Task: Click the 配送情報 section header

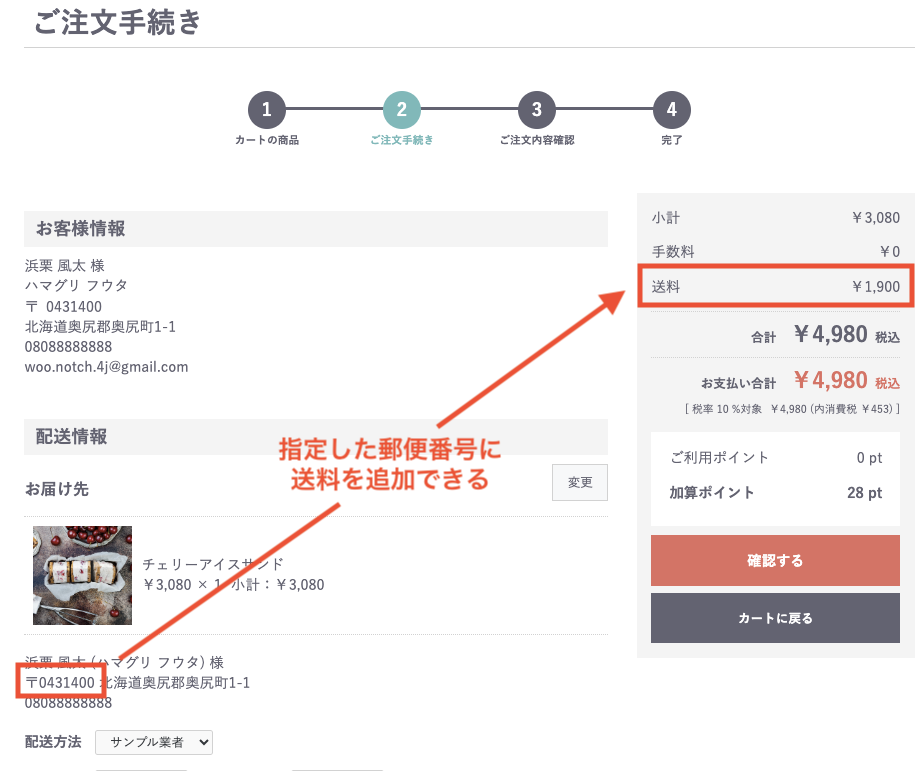Action: 316,437
